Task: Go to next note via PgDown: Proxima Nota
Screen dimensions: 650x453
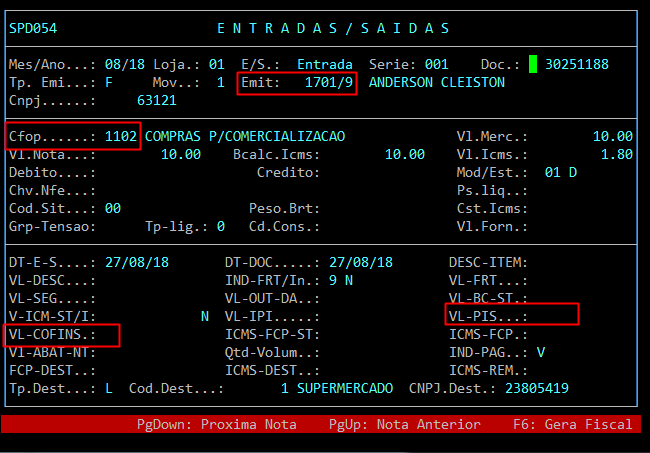Action: click(x=217, y=424)
